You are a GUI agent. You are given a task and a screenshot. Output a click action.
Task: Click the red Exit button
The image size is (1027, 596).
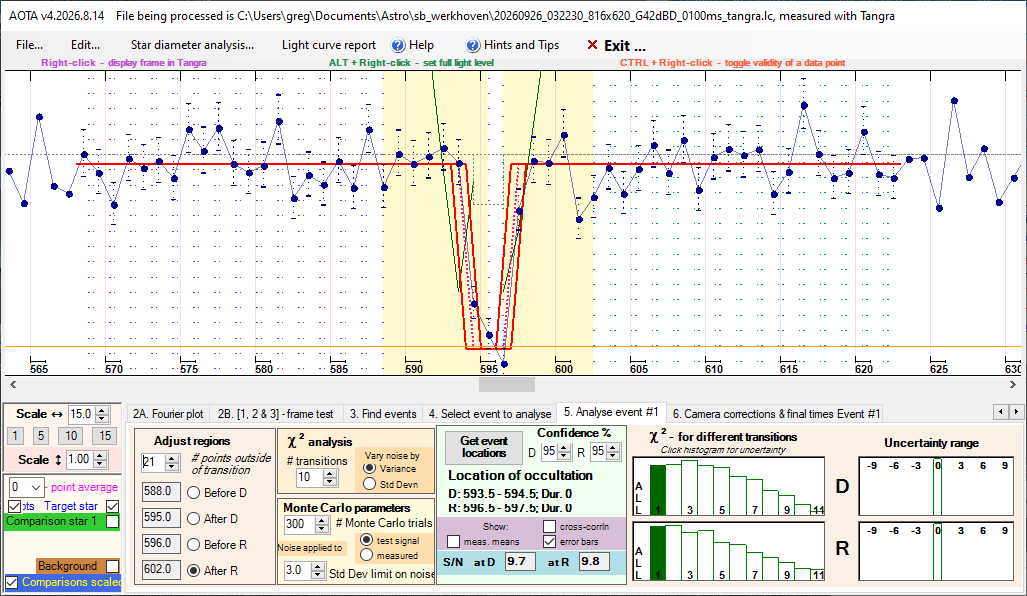point(616,46)
